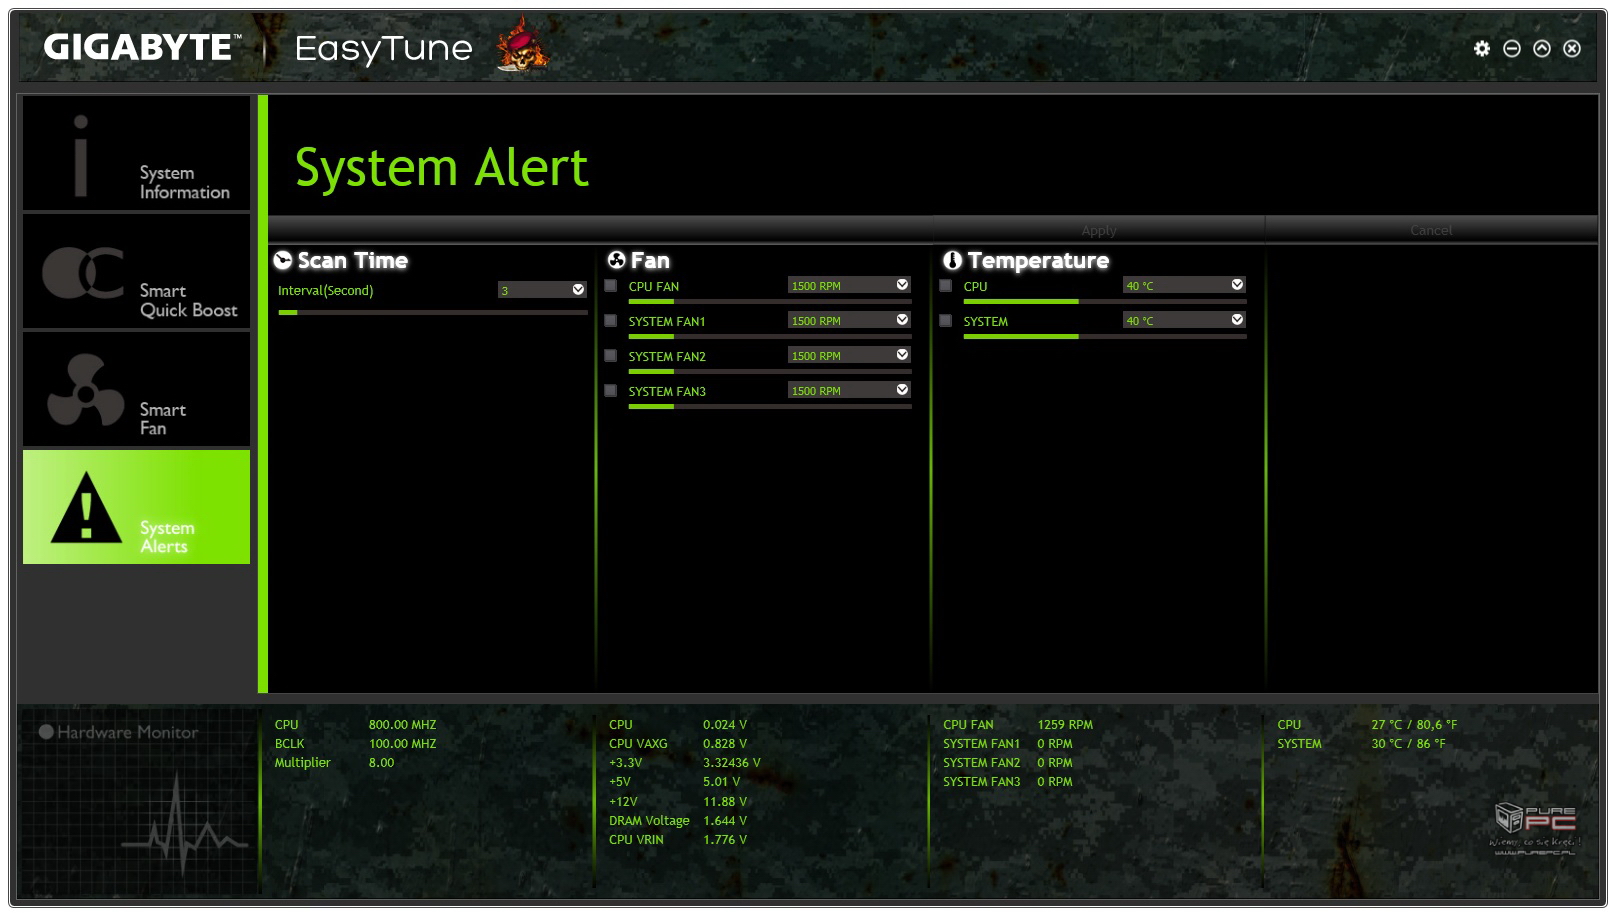Minimize the EasyTune window
The image size is (1617, 917).
[x=1512, y=48]
